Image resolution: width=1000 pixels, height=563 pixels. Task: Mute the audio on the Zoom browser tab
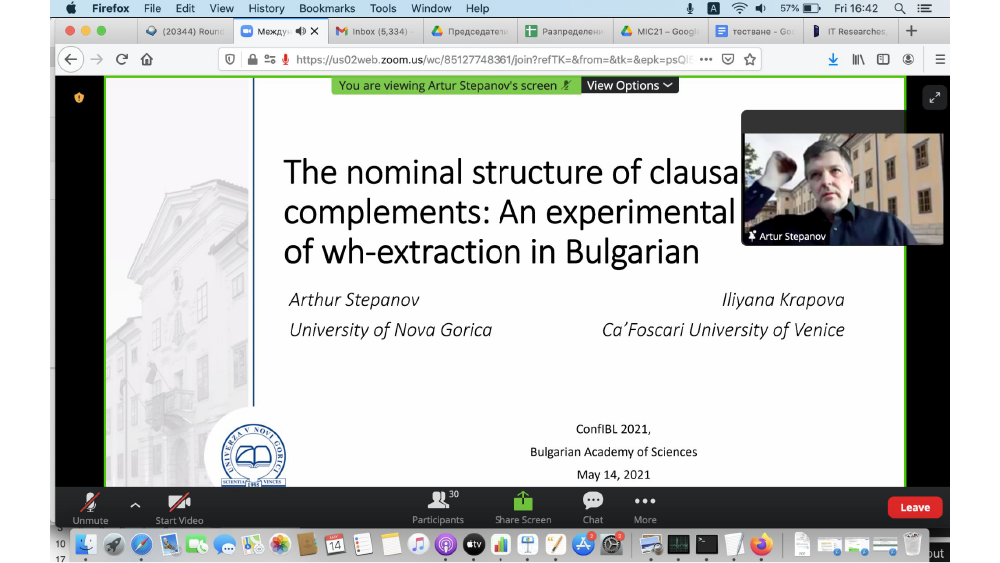point(300,32)
